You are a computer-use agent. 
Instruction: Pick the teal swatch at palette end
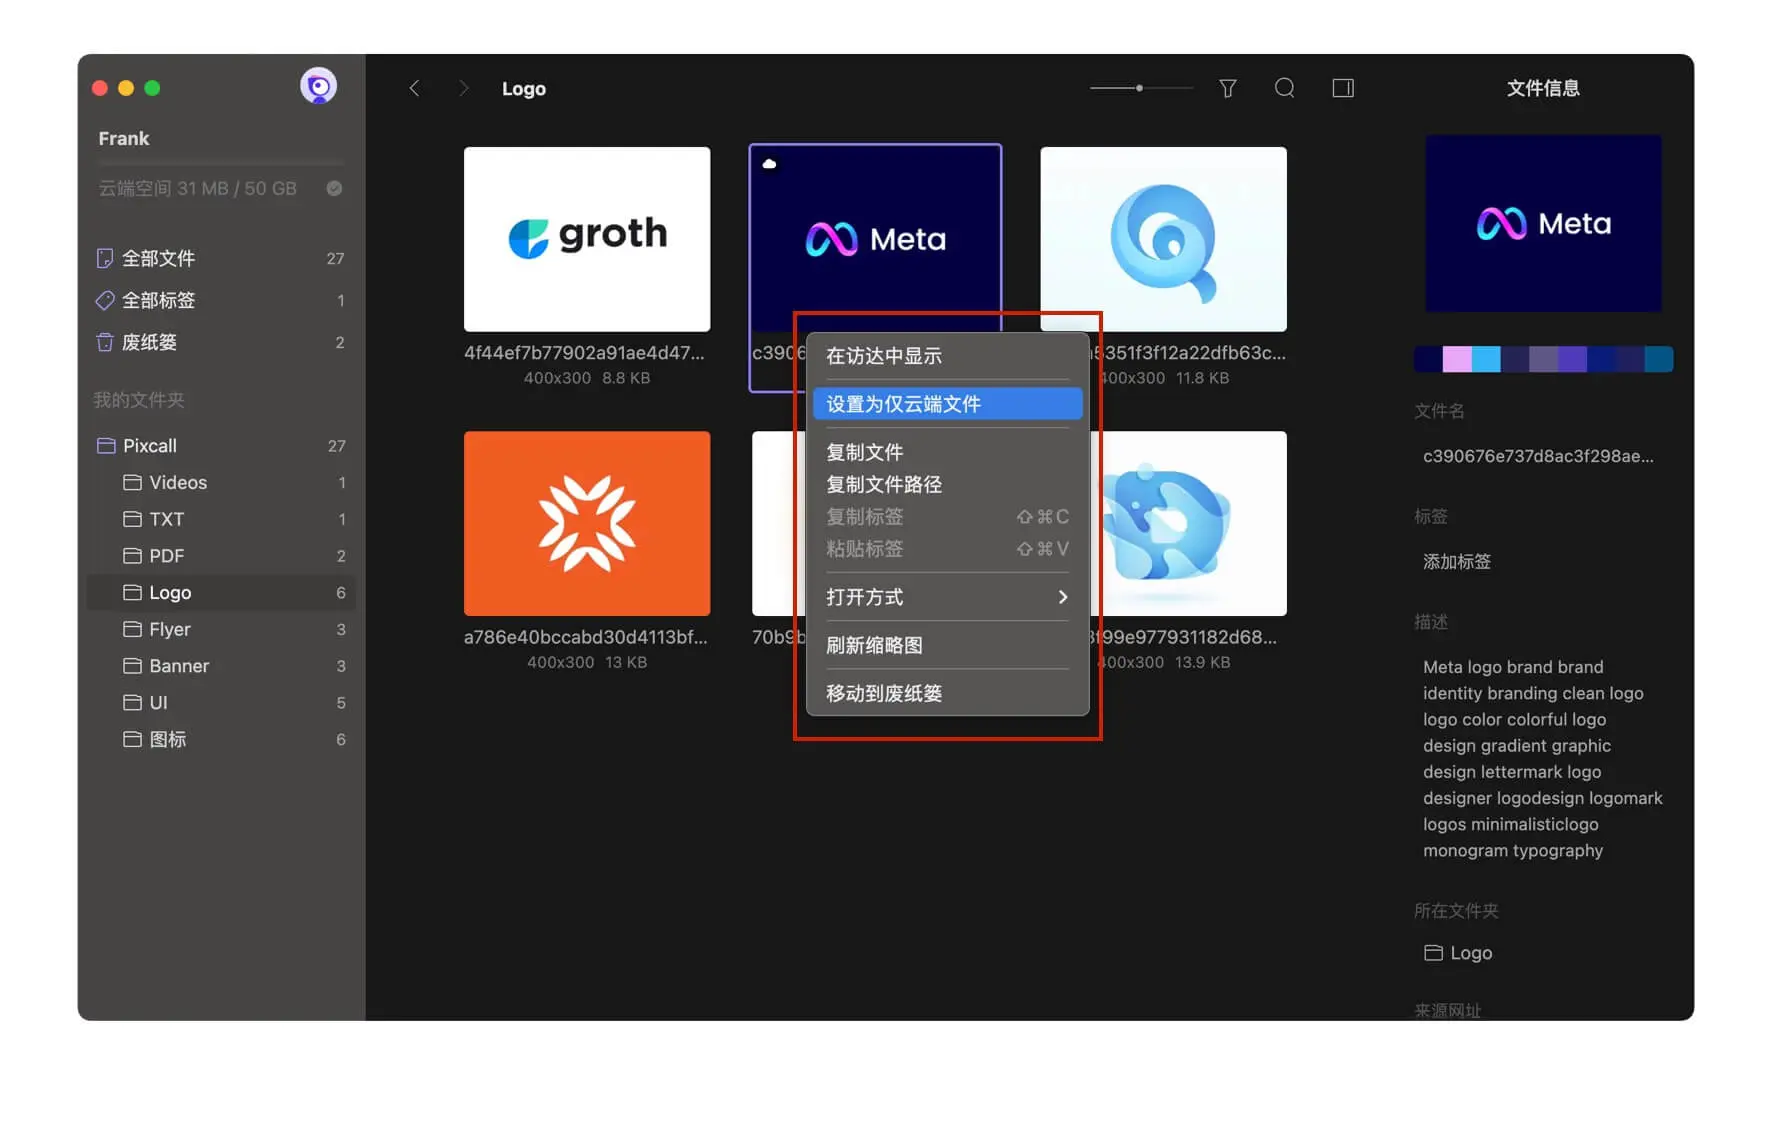point(1659,359)
